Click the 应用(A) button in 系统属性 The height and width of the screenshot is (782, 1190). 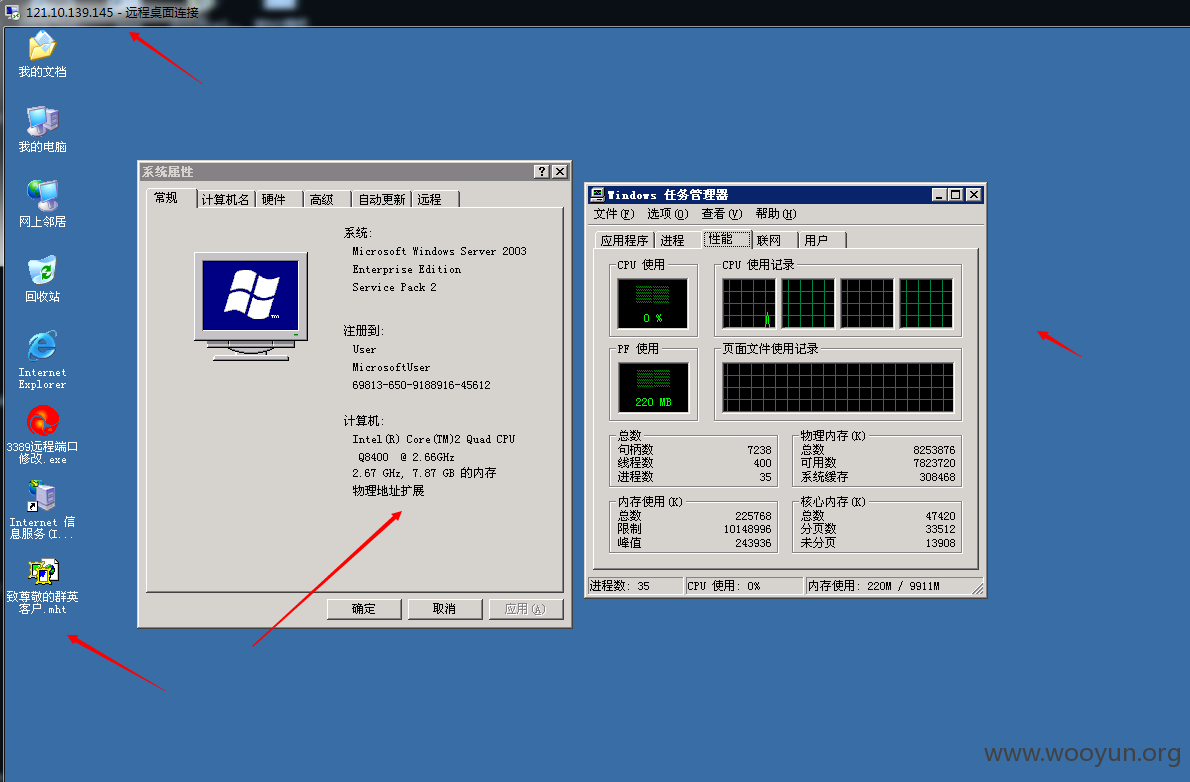pos(526,609)
